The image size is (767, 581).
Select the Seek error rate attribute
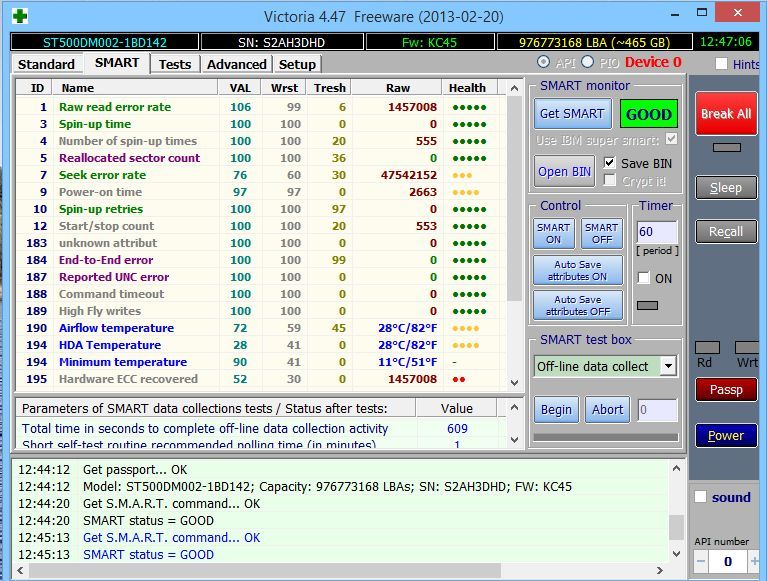(x=261, y=175)
